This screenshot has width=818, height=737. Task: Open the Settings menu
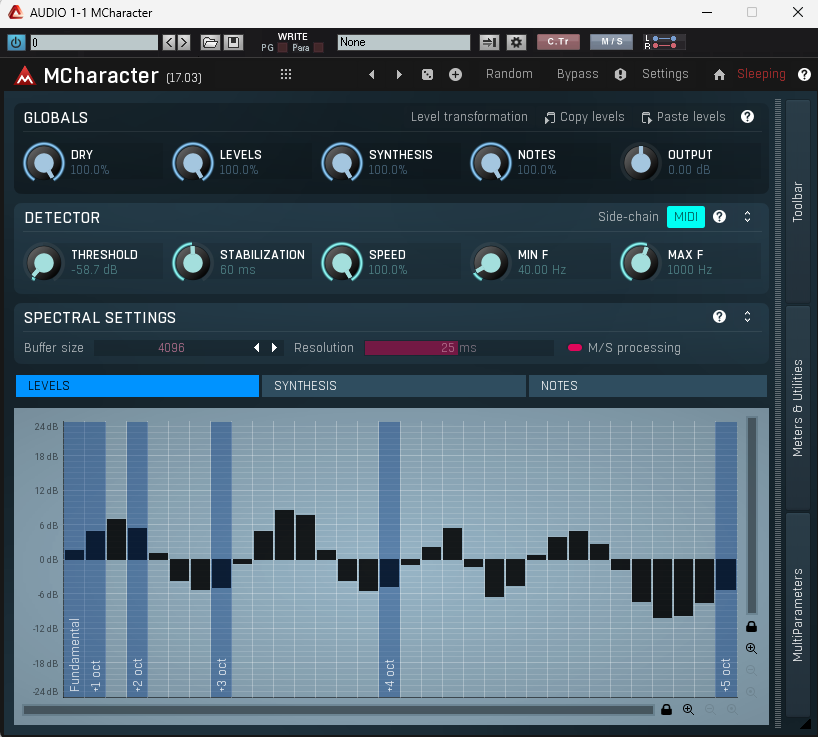pyautogui.click(x=665, y=74)
